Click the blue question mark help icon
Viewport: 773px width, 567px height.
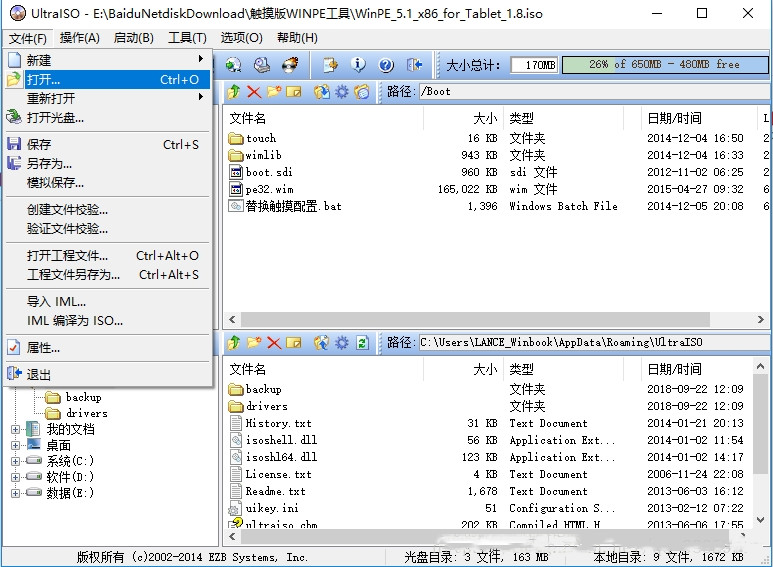point(386,65)
